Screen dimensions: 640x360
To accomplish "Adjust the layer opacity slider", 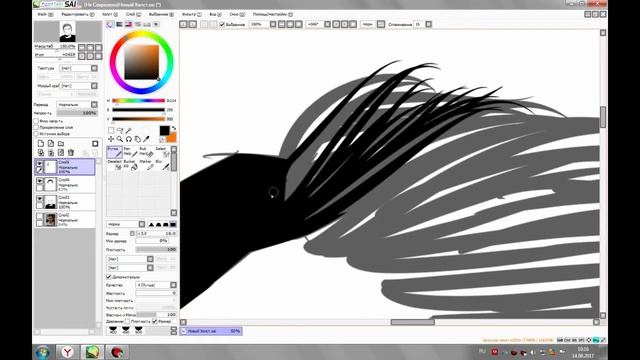I will [x=77, y=113].
